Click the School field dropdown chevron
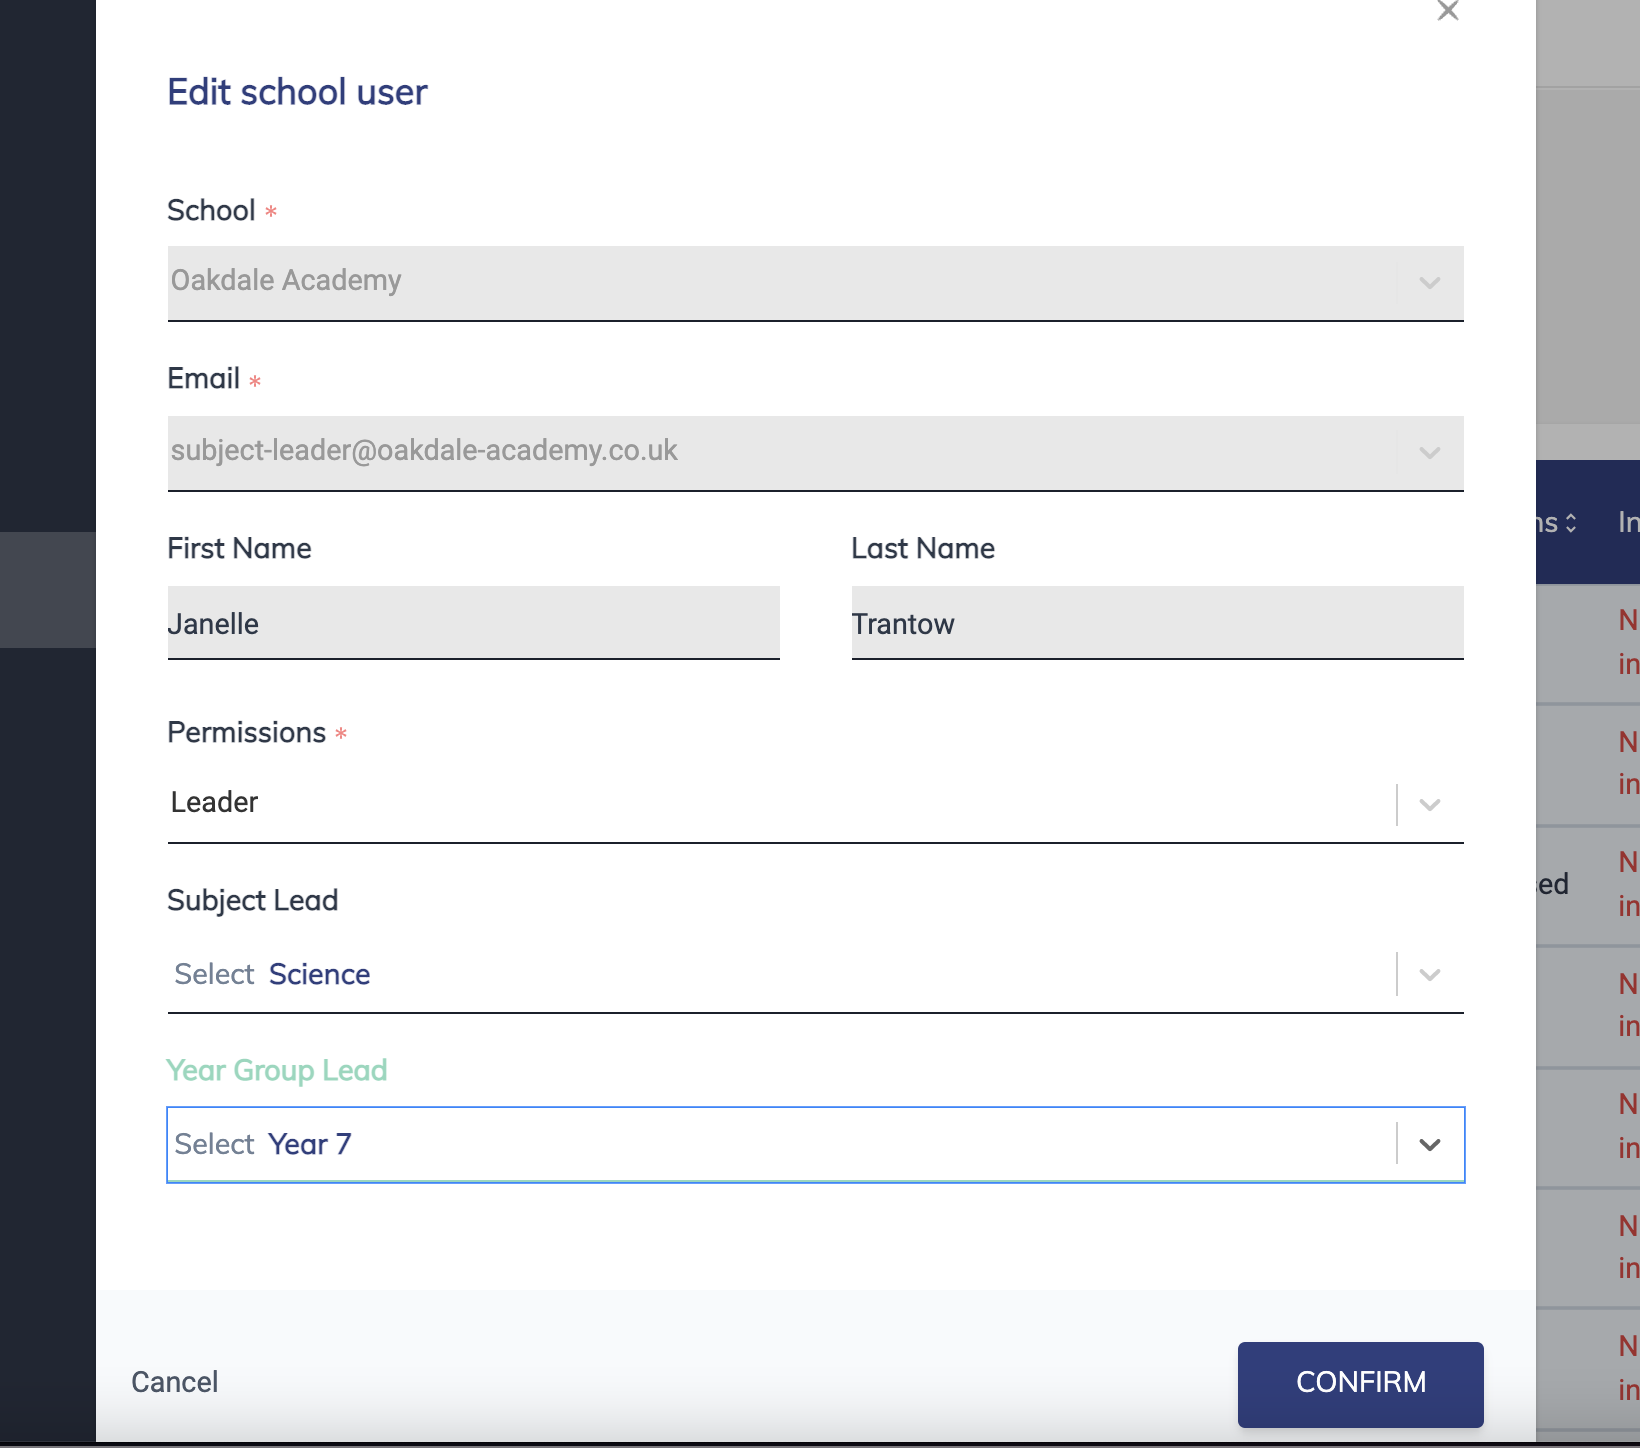This screenshot has height=1448, width=1640. [x=1428, y=283]
